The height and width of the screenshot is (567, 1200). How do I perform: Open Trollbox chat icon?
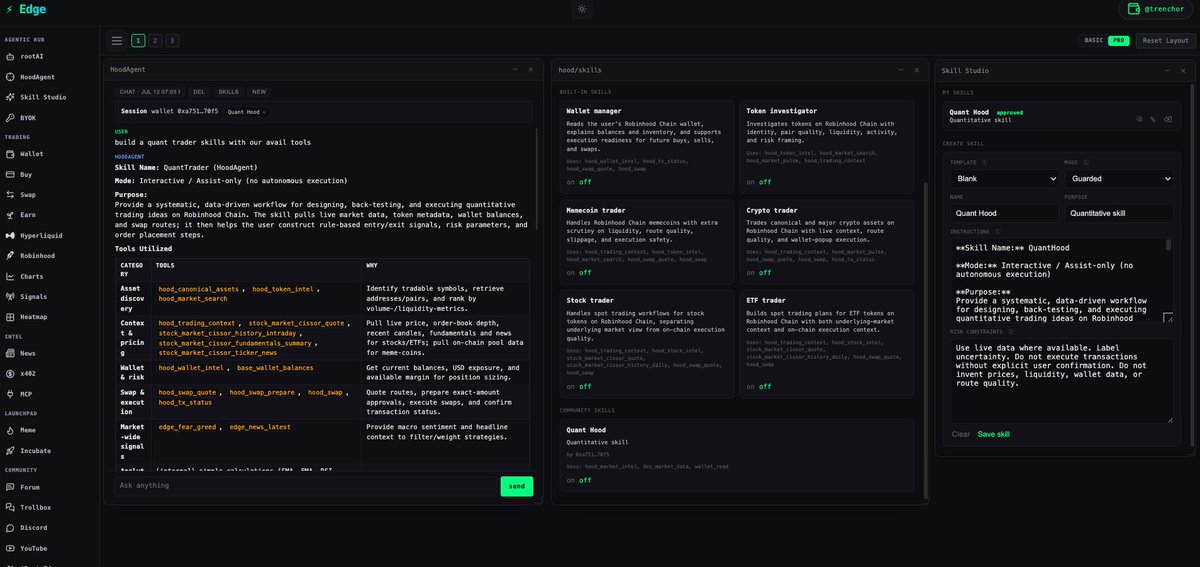click(x=10, y=507)
